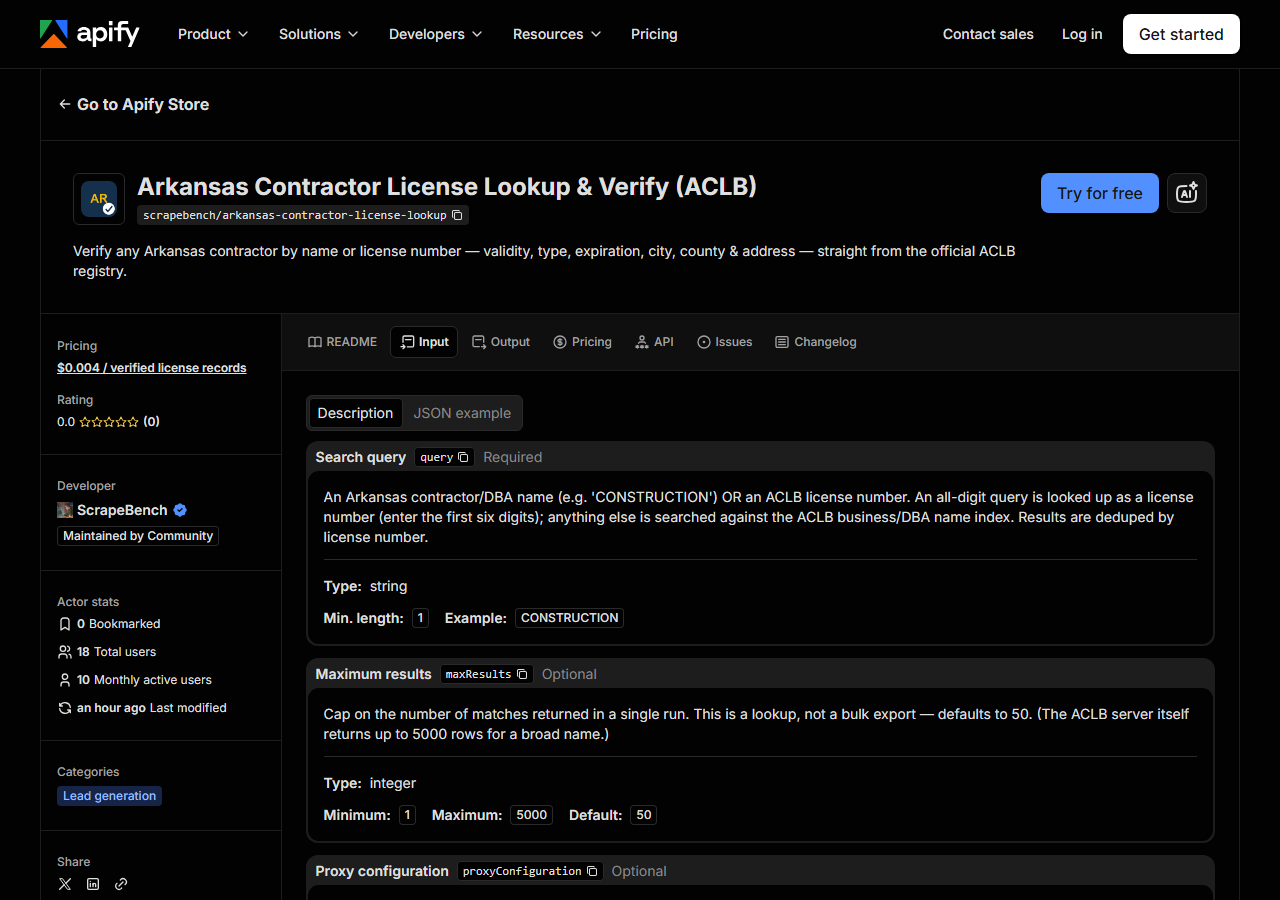
Task: Go back to Apify Store
Action: (133, 104)
